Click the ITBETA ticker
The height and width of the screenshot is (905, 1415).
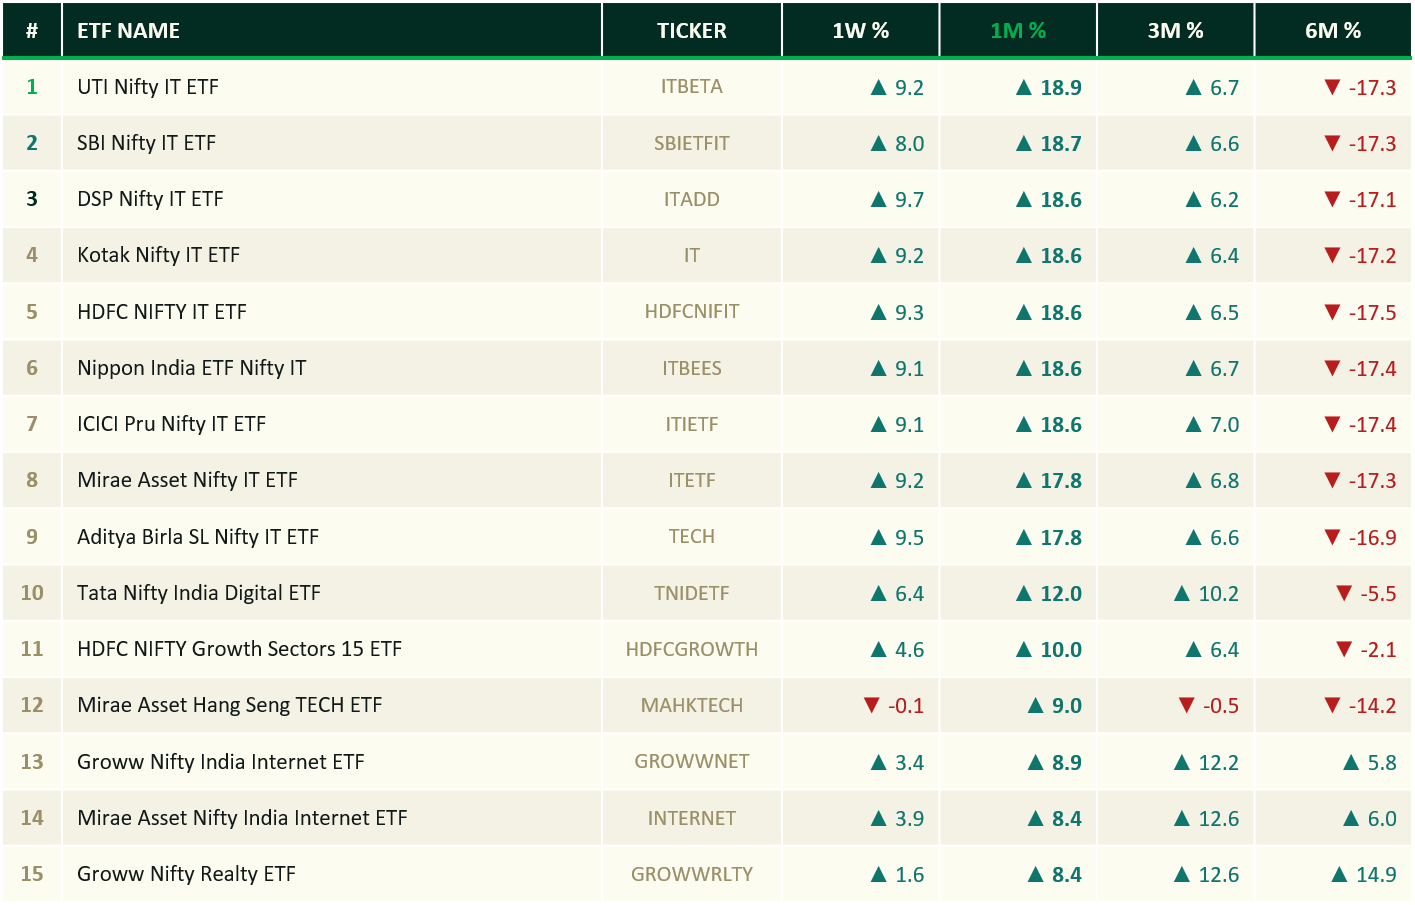tap(692, 87)
